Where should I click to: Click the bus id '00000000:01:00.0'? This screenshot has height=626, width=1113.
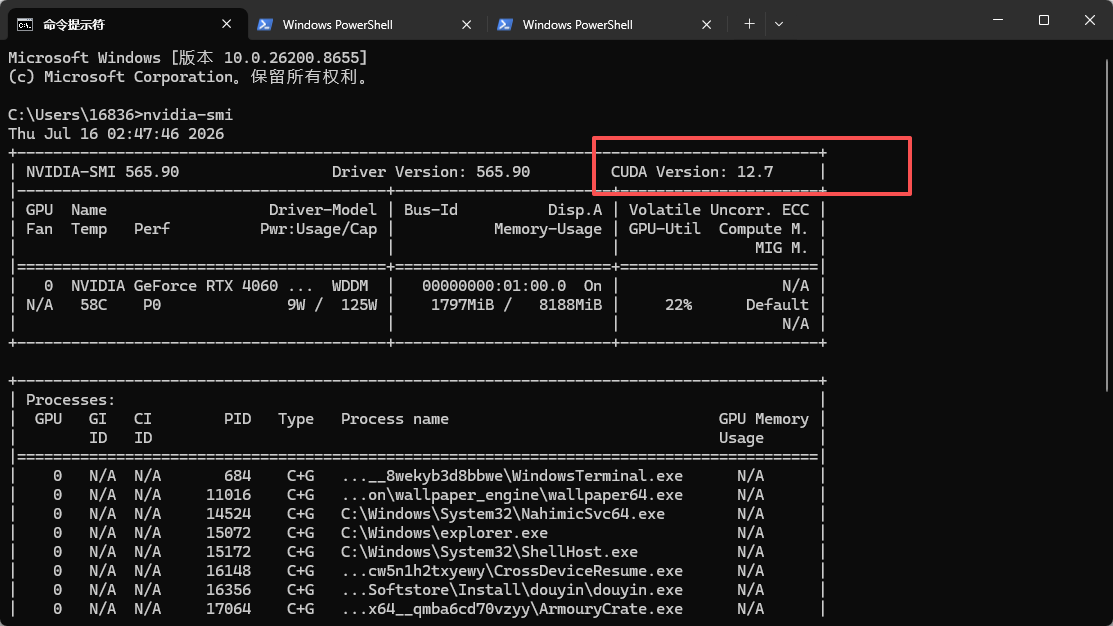coord(493,286)
